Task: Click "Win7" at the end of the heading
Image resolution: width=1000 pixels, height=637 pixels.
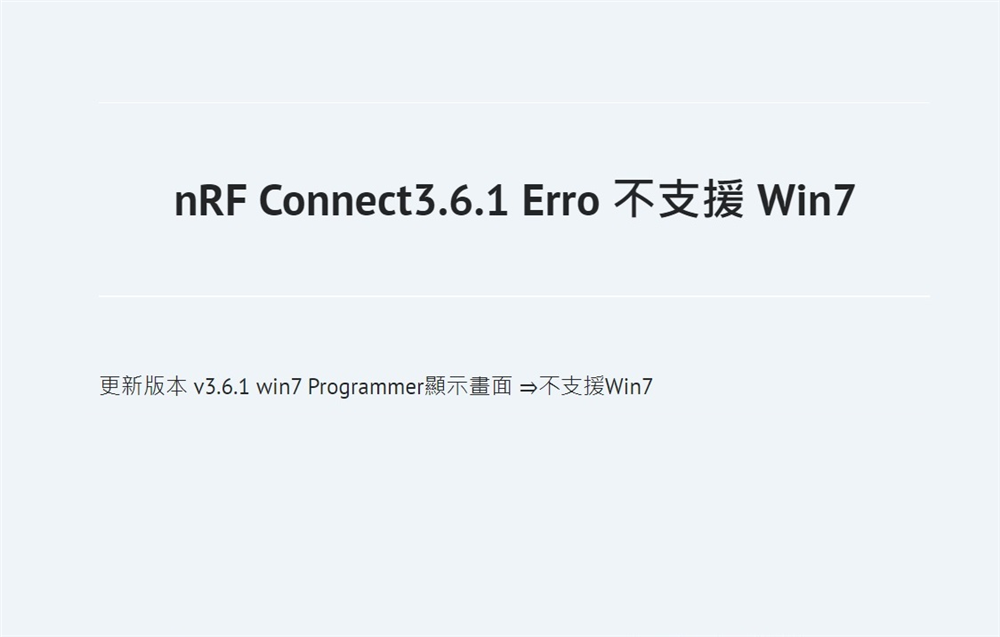Action: click(x=805, y=200)
